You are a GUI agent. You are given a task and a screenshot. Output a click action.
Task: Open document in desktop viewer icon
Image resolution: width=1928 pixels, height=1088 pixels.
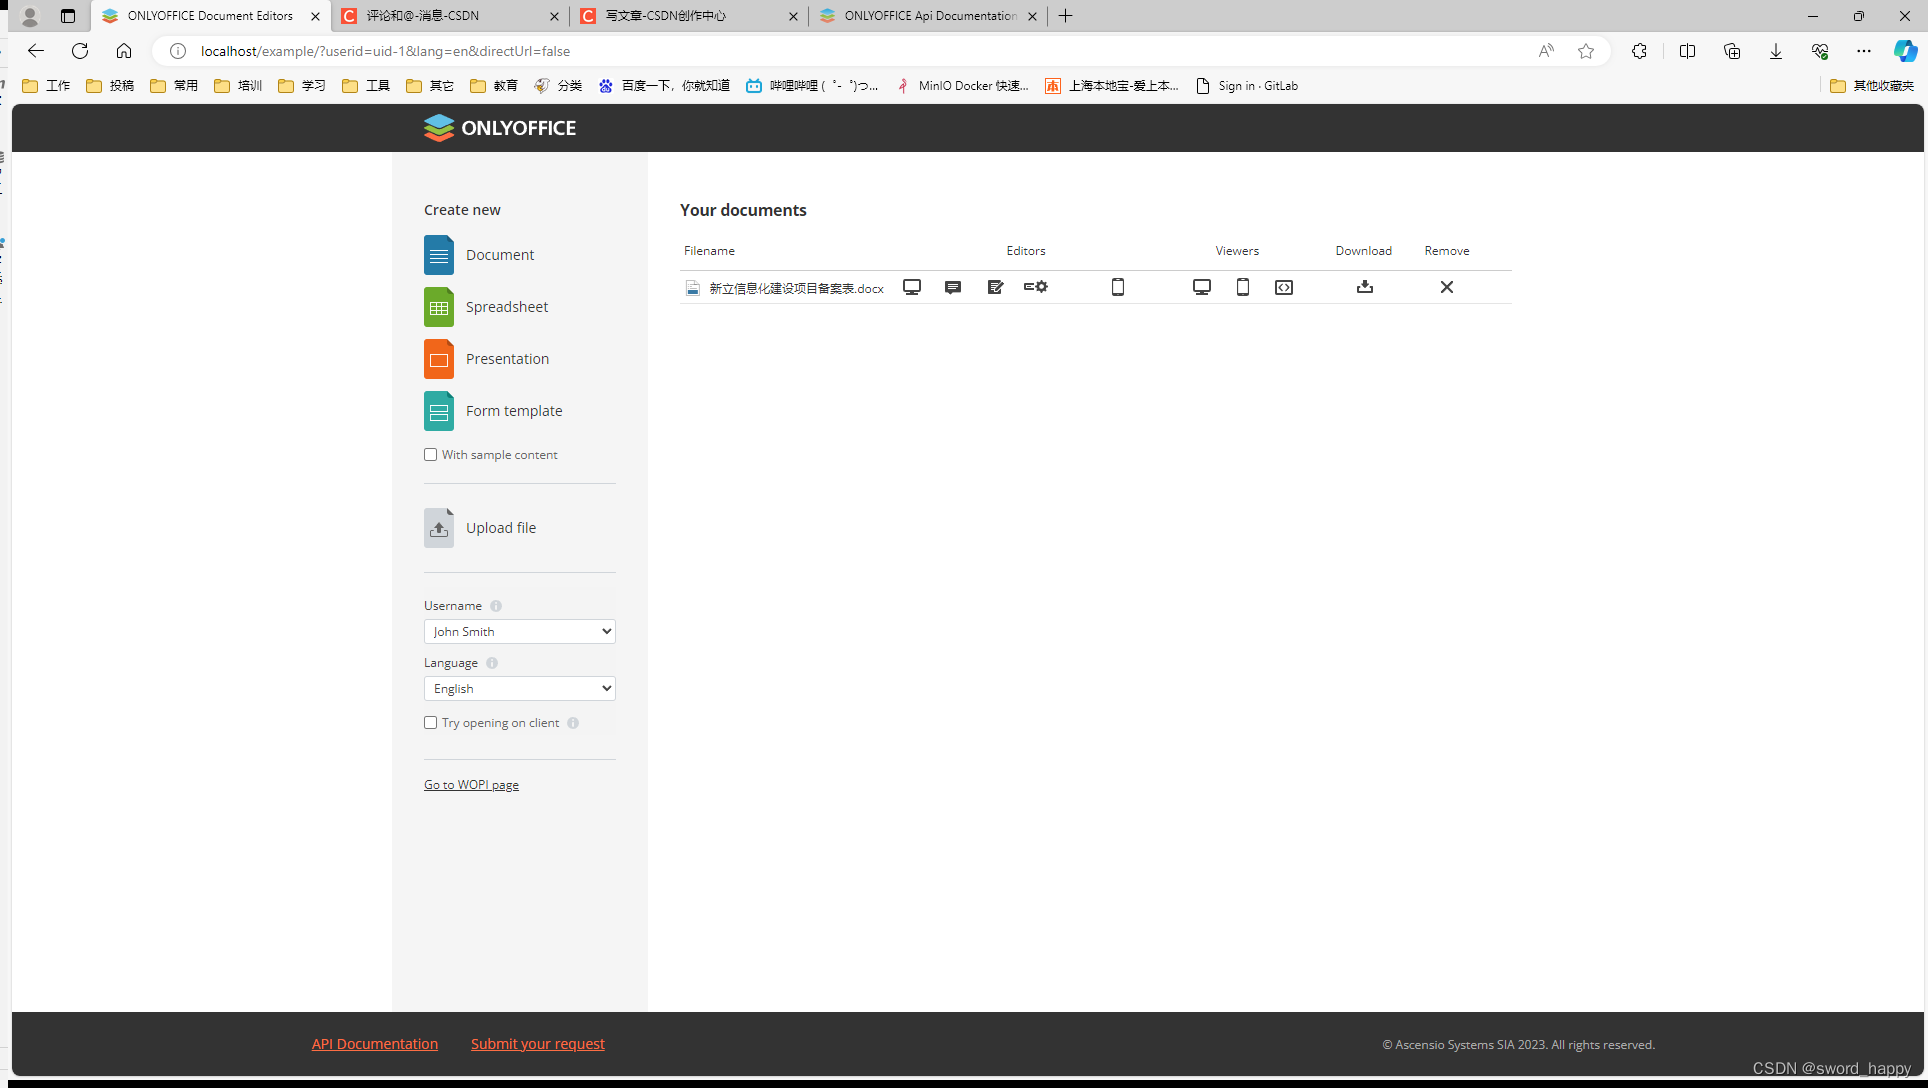(1202, 287)
